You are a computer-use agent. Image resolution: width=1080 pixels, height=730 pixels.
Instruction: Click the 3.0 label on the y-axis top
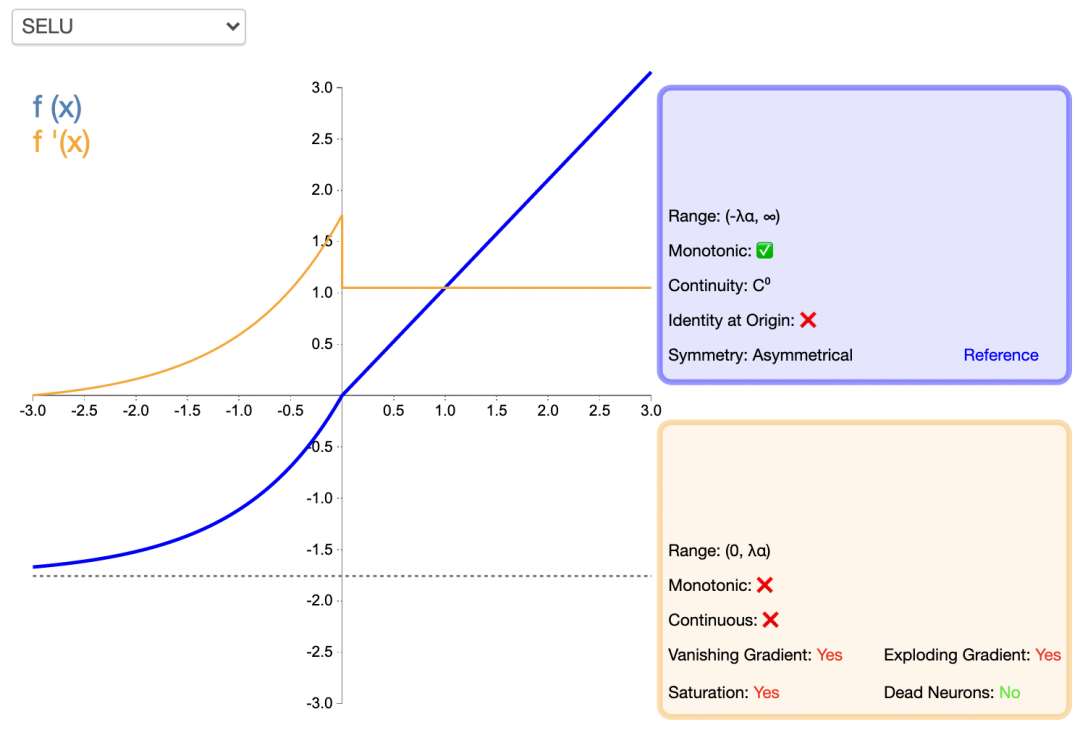(x=321, y=88)
